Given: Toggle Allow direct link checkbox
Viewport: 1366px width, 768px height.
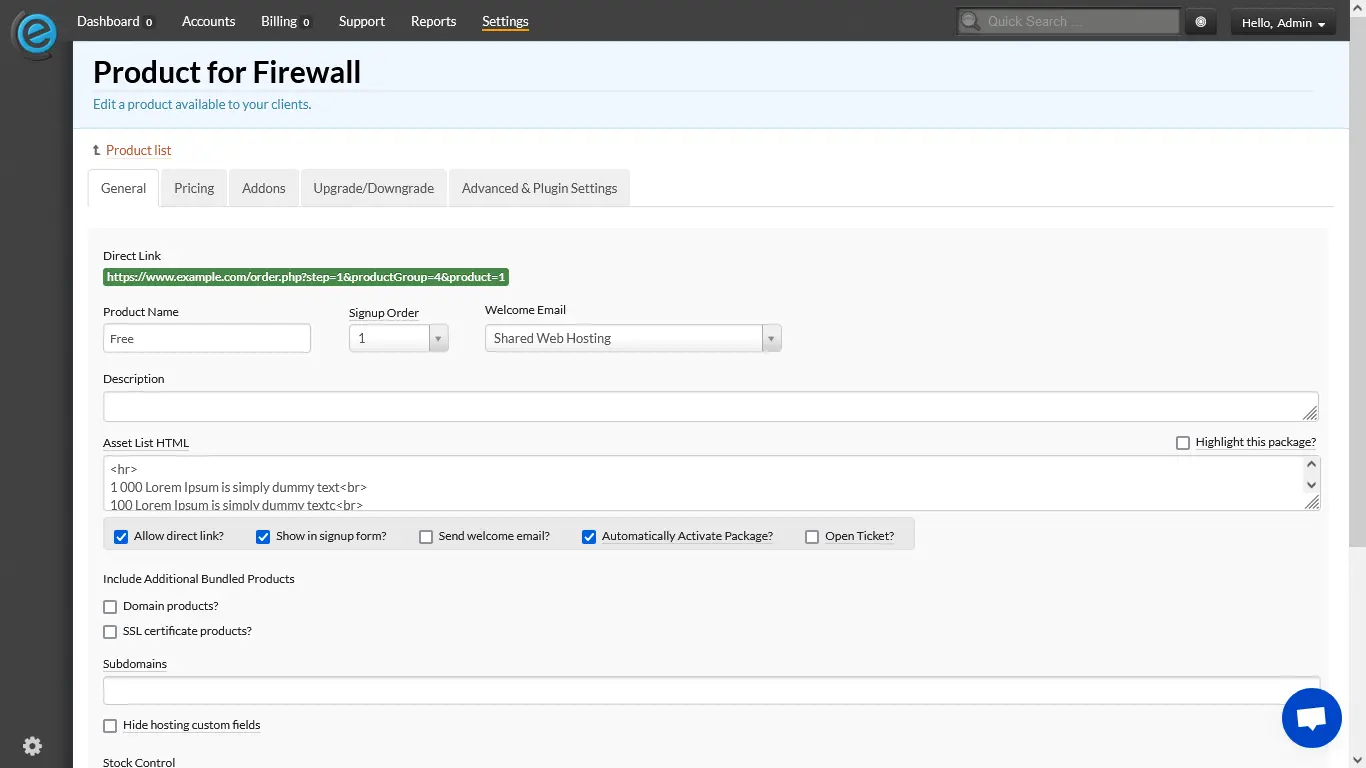Looking at the screenshot, I should coord(121,537).
